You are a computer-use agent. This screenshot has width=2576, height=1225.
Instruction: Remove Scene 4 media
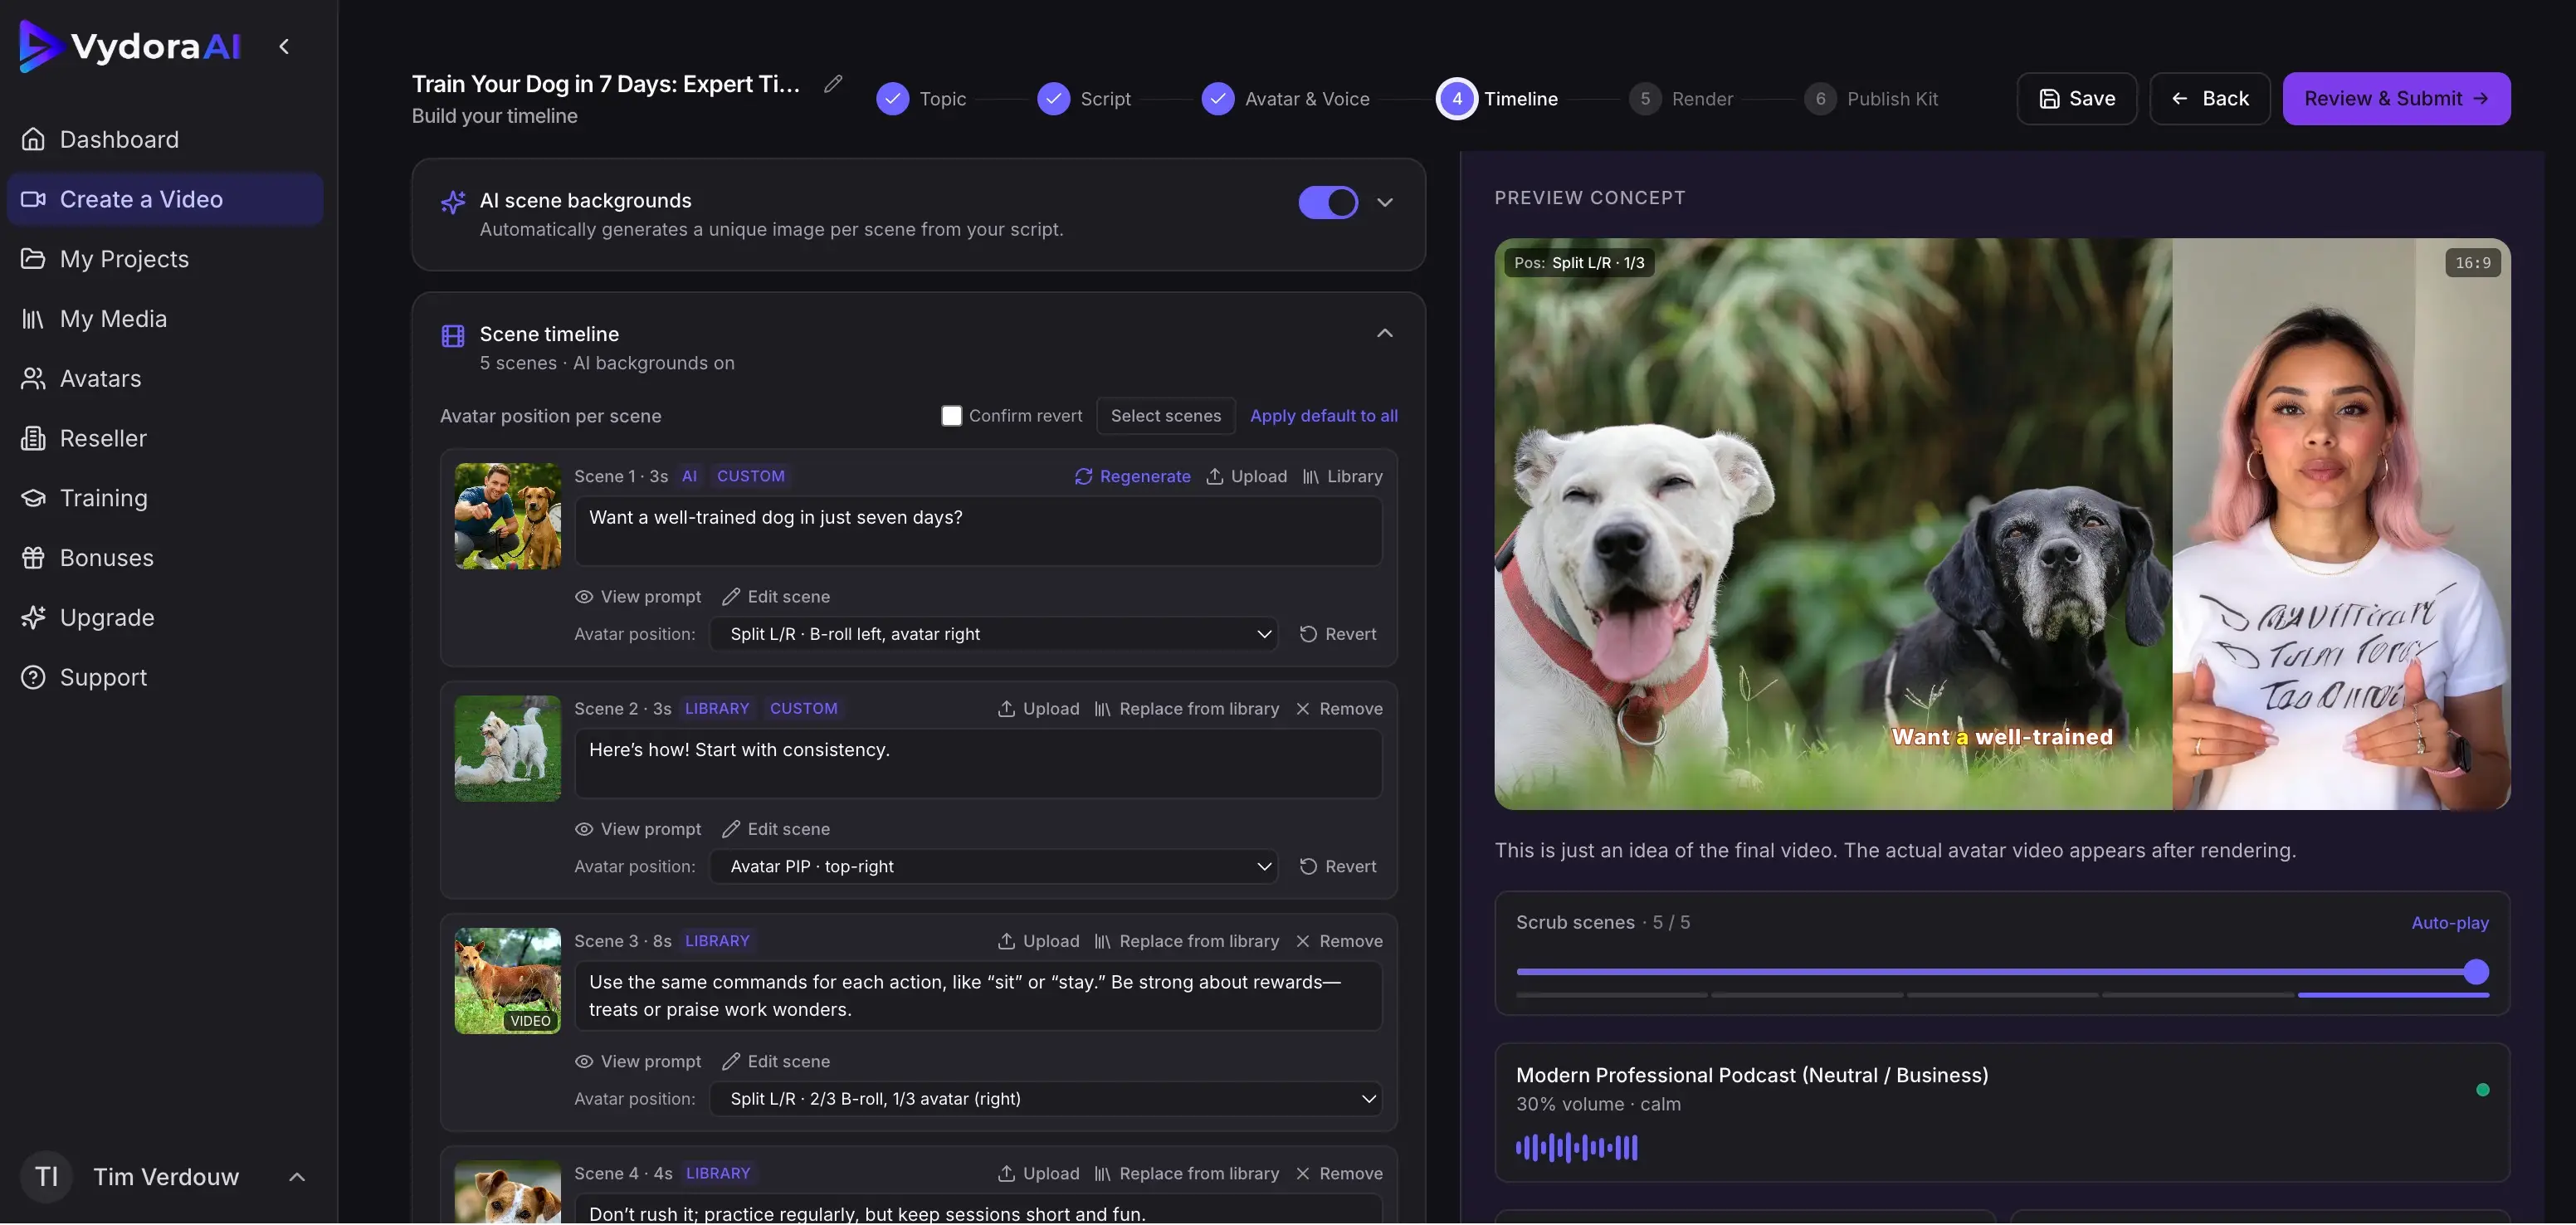tap(1339, 1174)
